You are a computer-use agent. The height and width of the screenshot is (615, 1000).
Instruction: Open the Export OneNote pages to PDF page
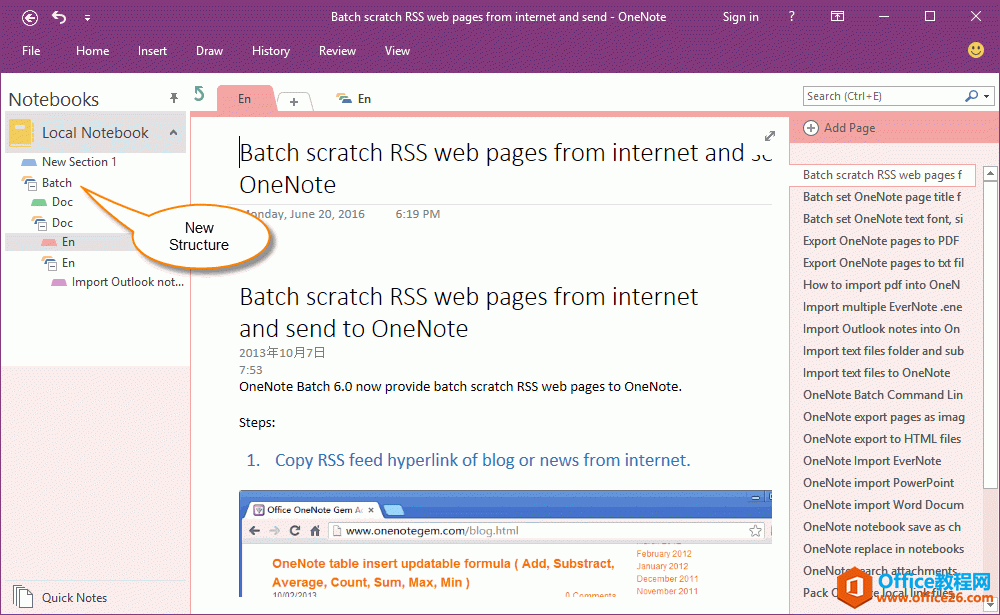(x=880, y=241)
